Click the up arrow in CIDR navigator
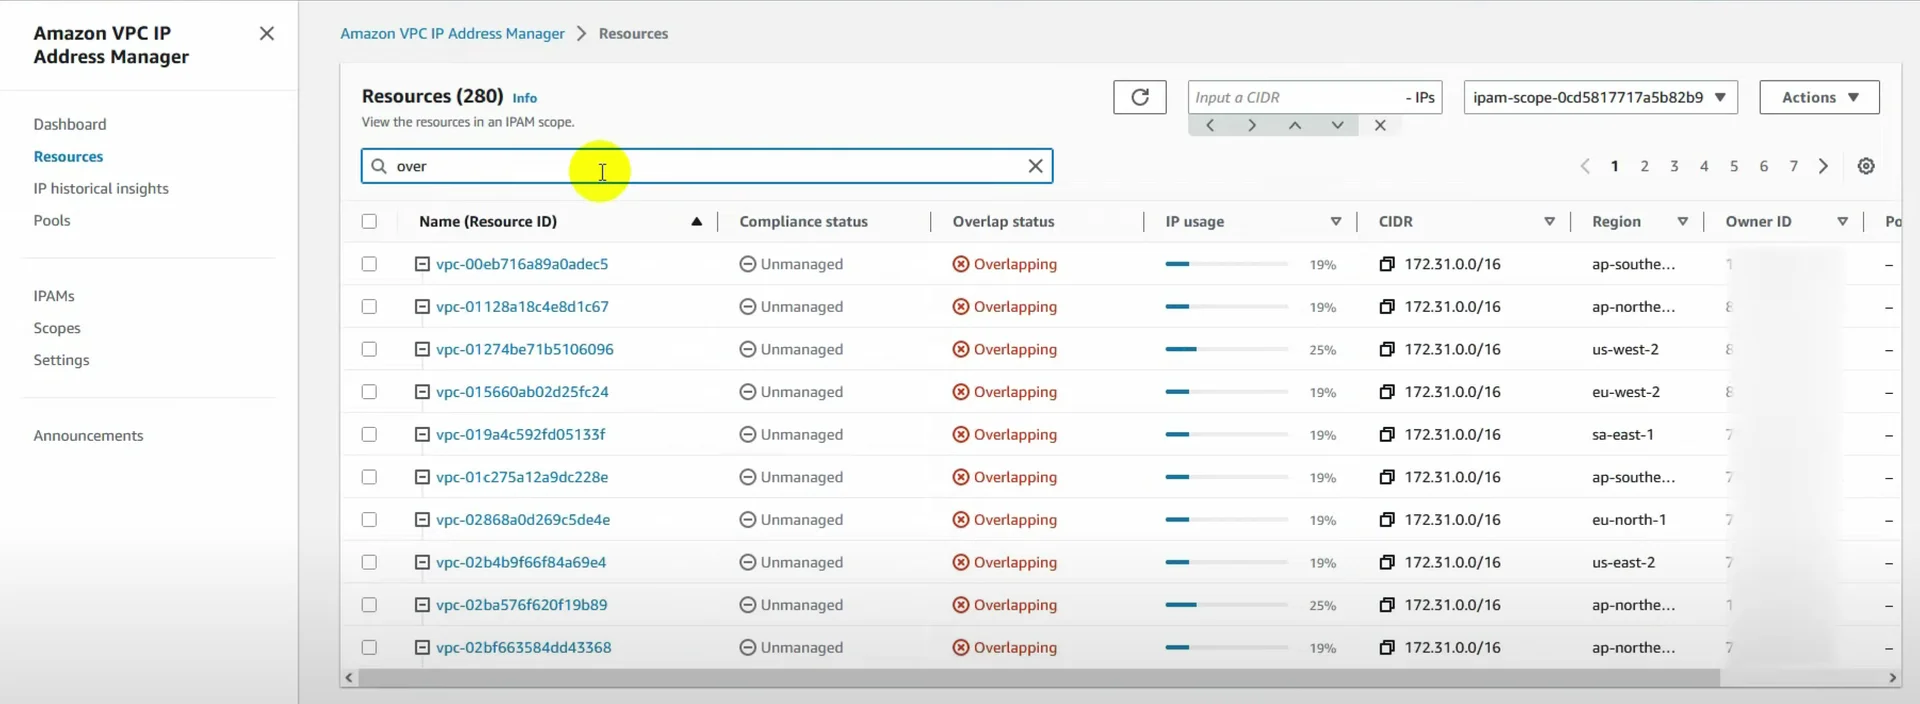The image size is (1920, 704). pos(1294,125)
